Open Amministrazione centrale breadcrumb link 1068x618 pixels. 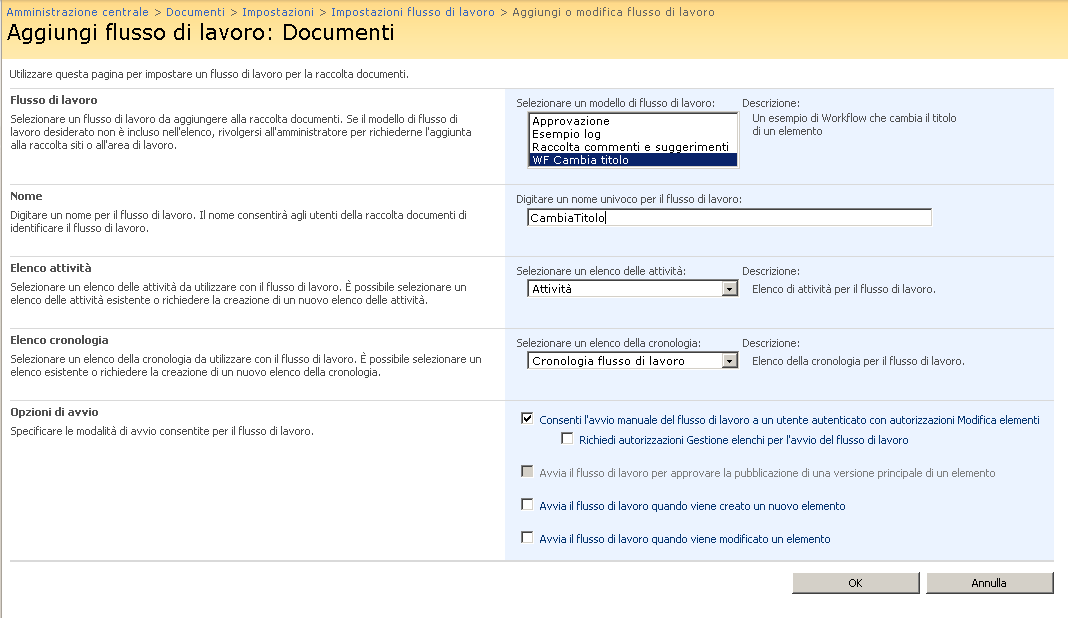[78, 12]
